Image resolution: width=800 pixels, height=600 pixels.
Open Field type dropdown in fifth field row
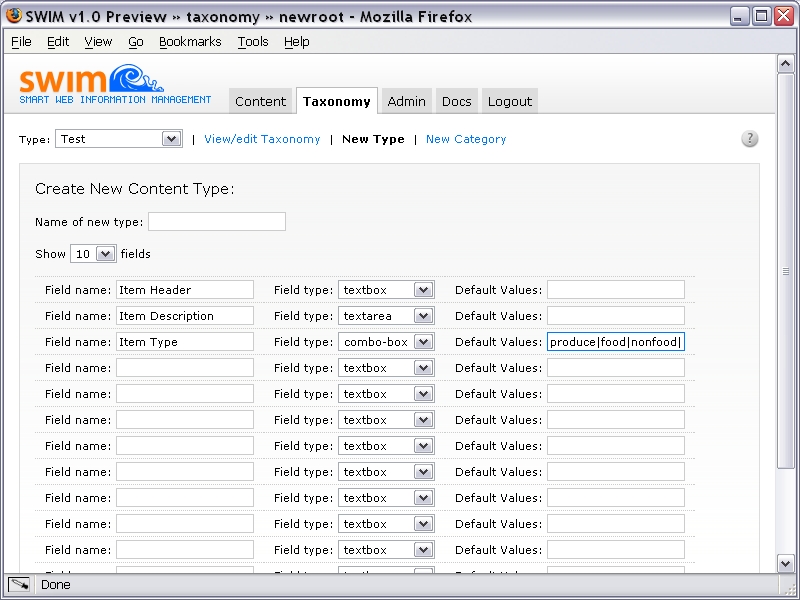[x=386, y=394]
